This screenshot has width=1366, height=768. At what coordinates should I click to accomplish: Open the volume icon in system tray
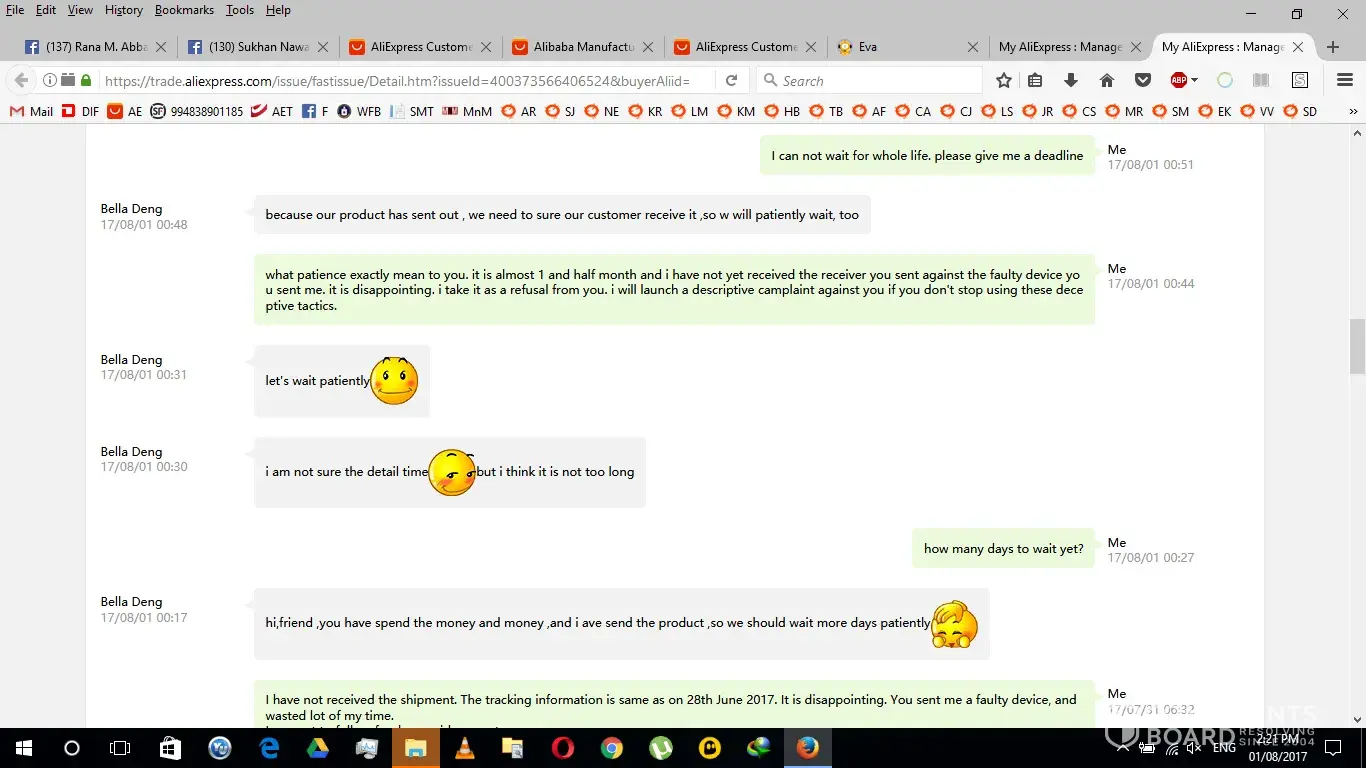pos(1193,748)
